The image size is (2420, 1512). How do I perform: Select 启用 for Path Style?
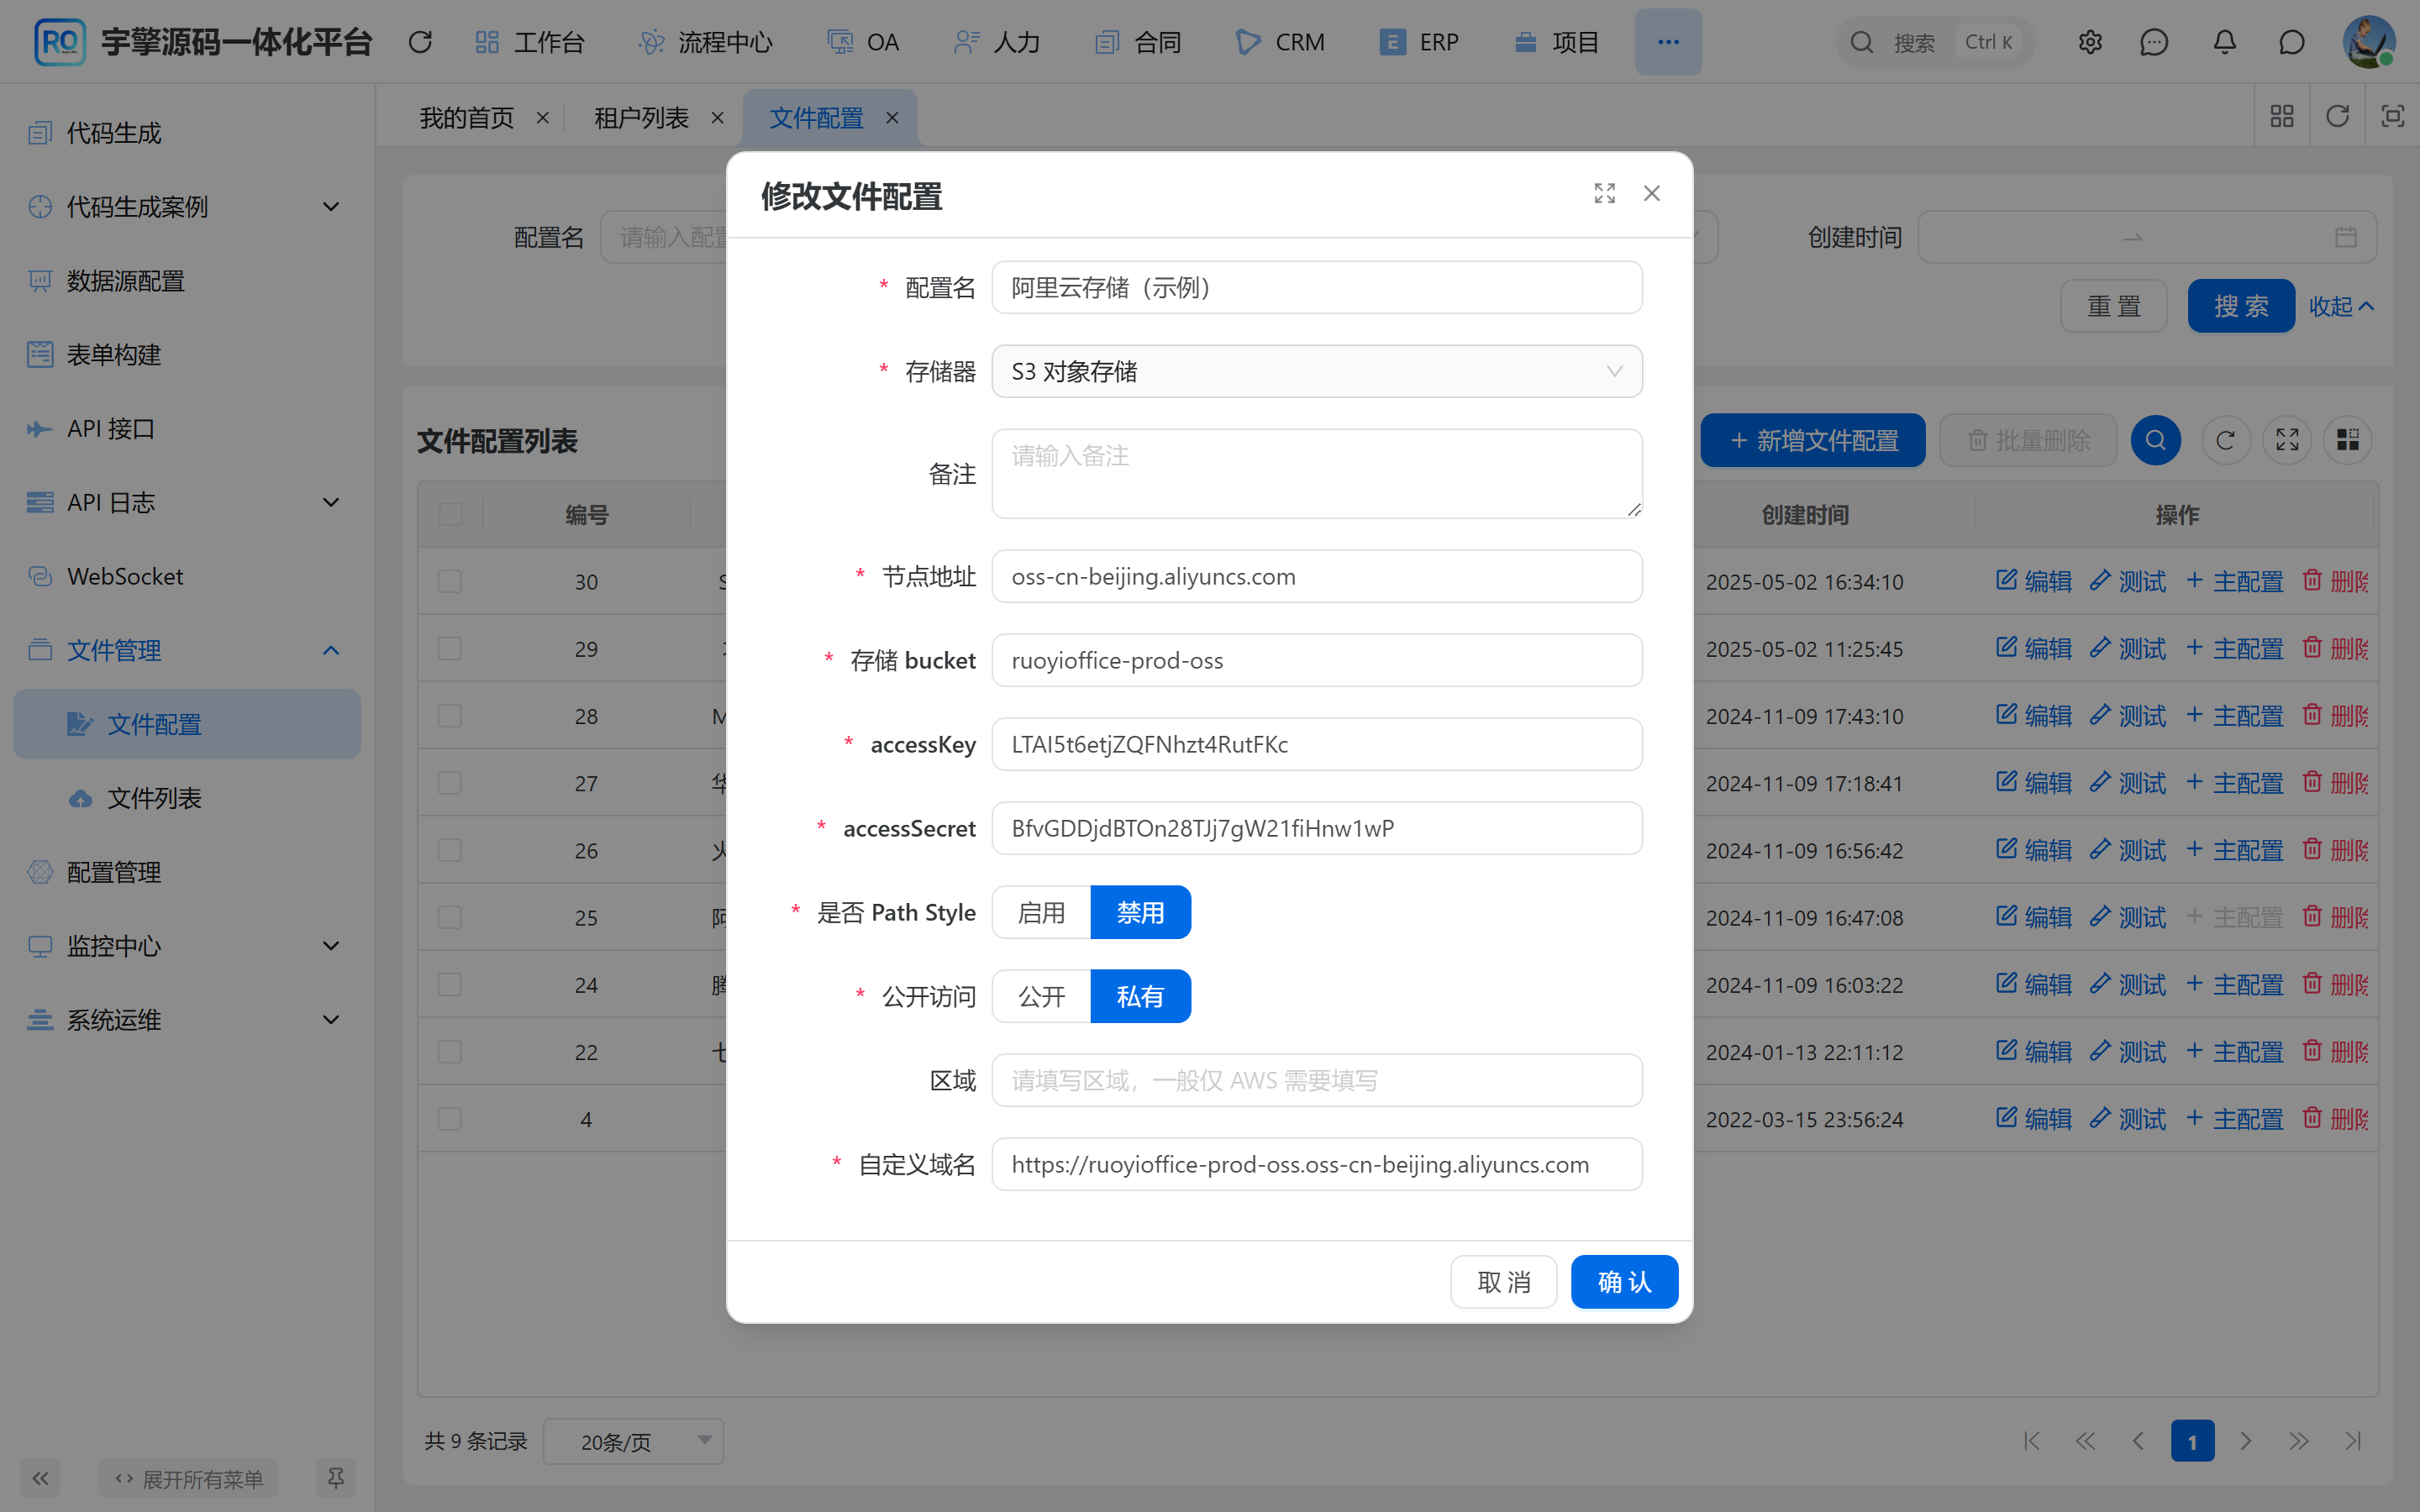pos(1041,912)
